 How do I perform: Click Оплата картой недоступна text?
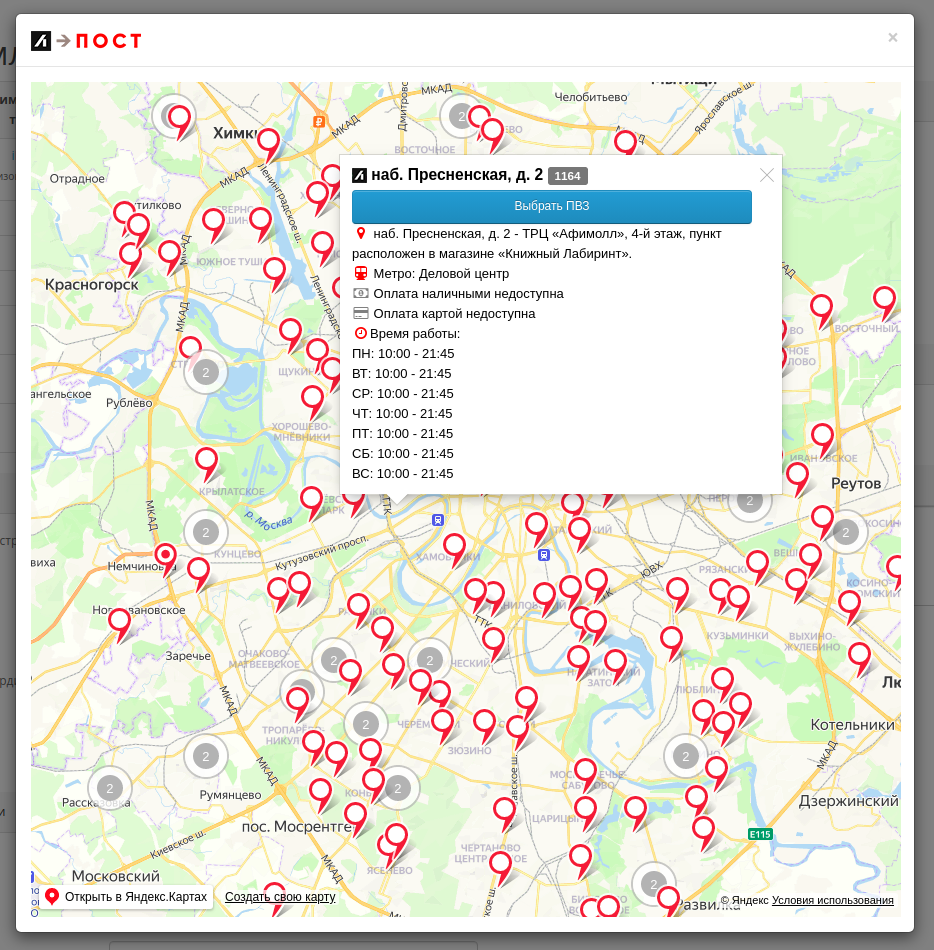click(x=454, y=313)
